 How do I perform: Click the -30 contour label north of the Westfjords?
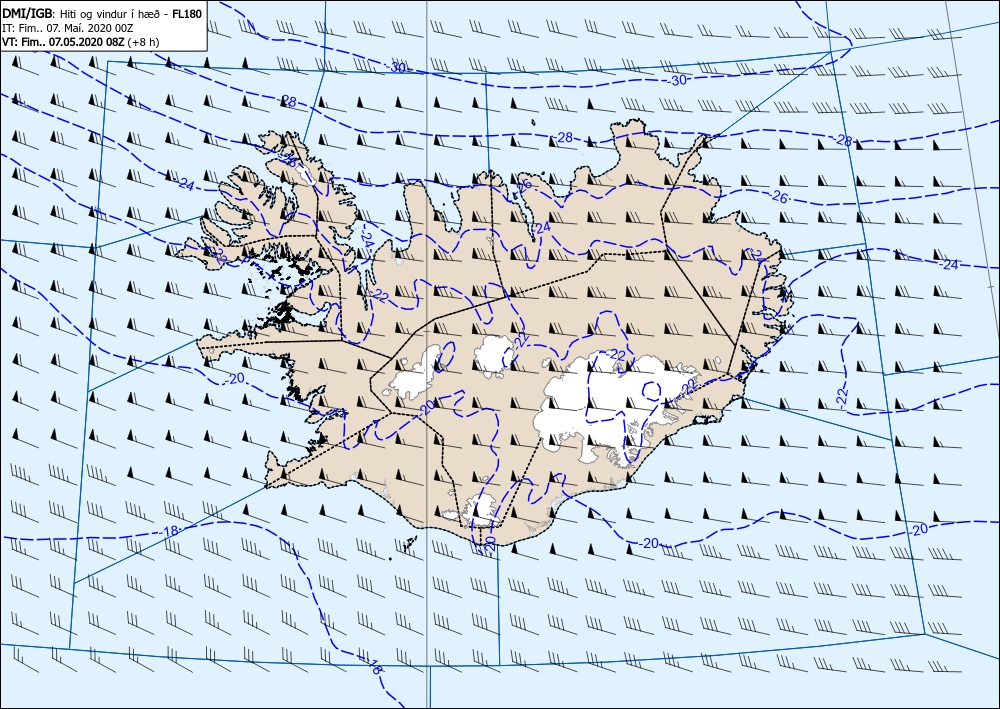(x=397, y=68)
